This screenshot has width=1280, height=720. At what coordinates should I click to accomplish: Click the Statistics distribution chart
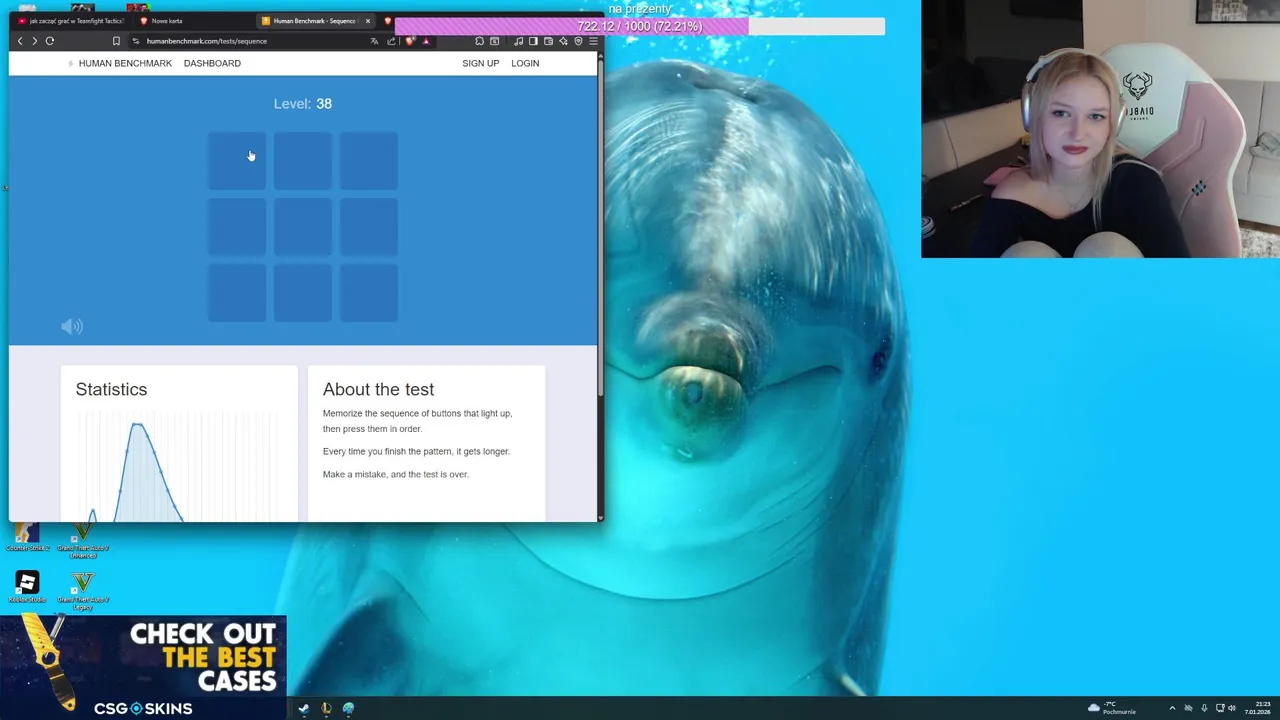point(178,466)
